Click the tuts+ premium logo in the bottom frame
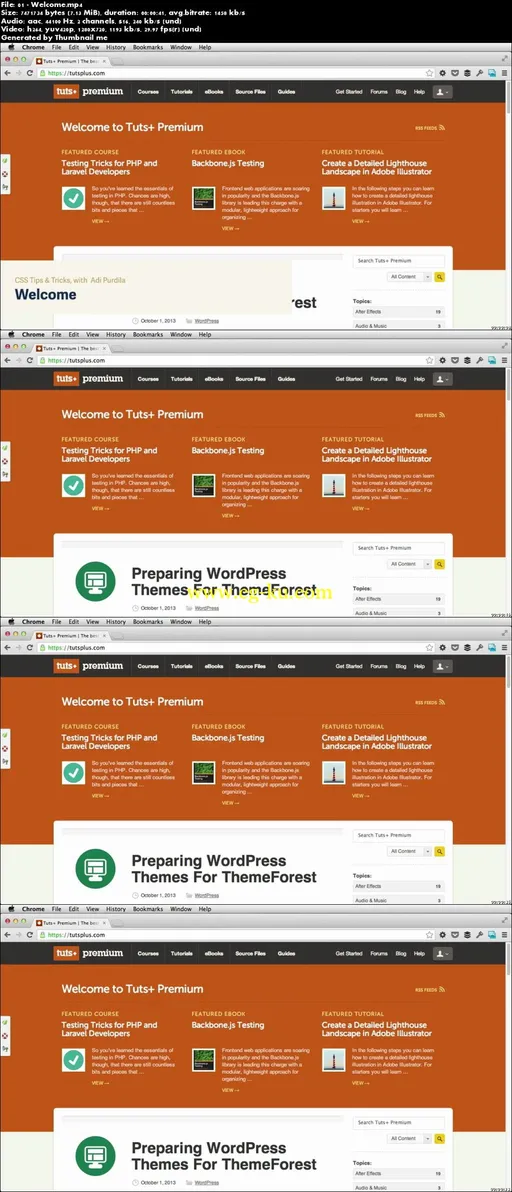The height and width of the screenshot is (1192, 512). [88, 953]
